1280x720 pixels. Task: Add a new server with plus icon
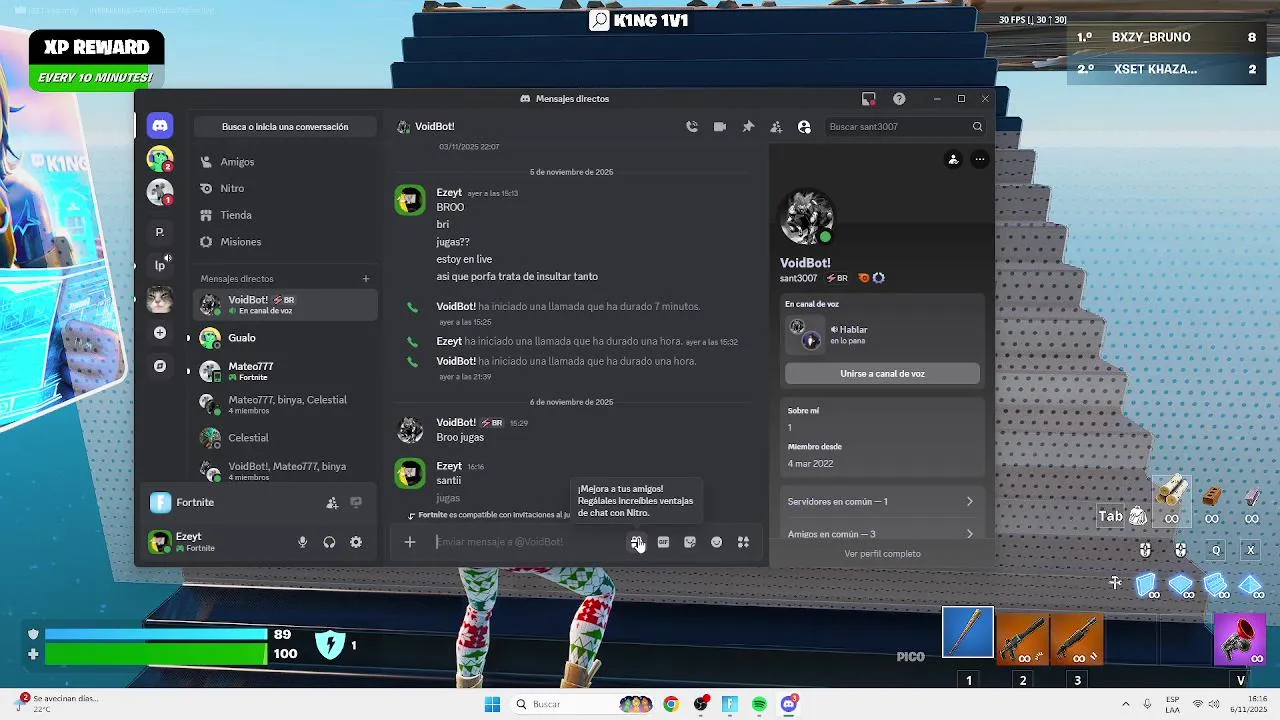point(159,333)
